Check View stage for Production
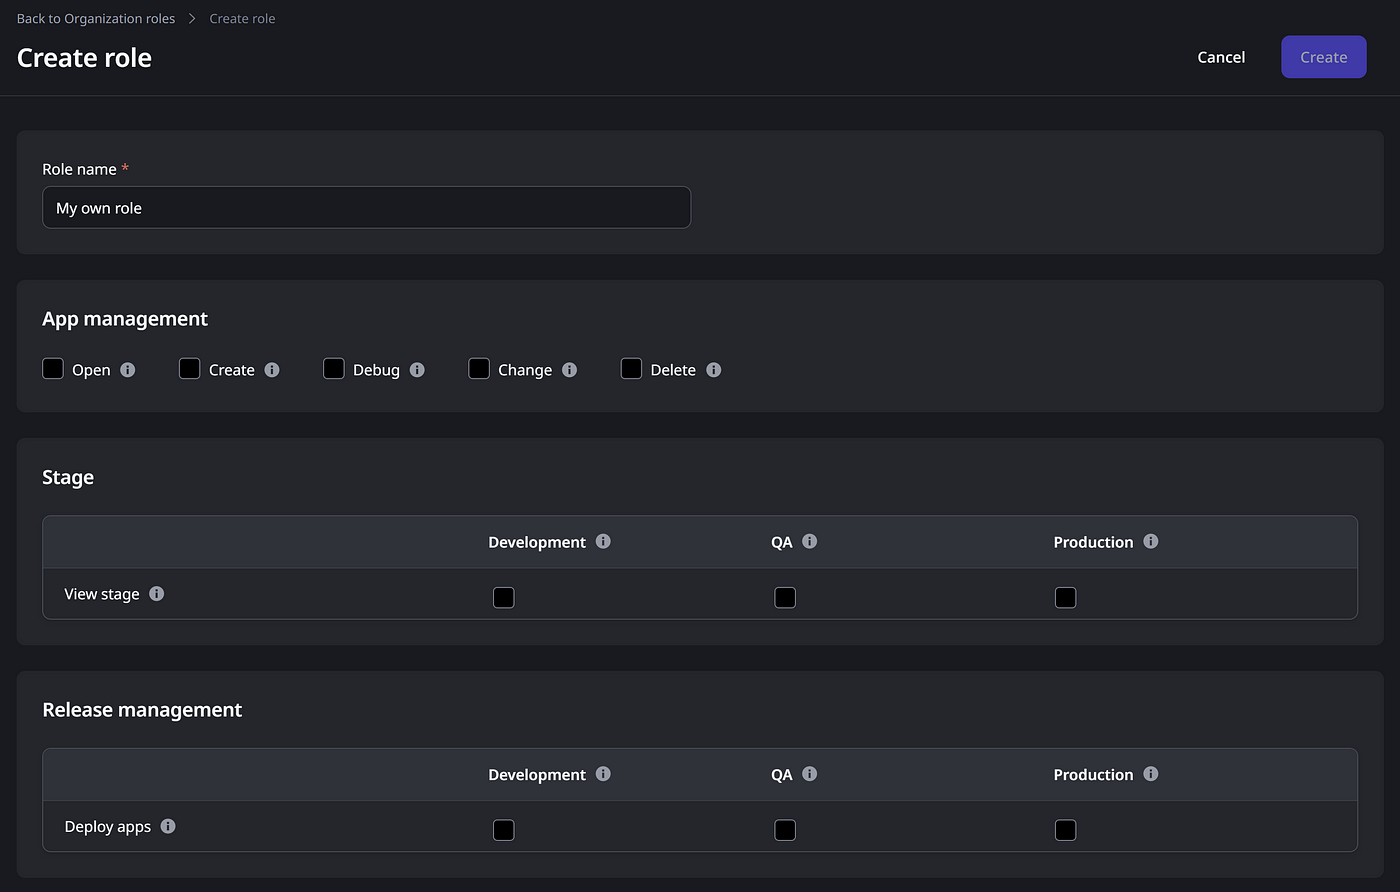Screen dimensions: 1400x892 point(1066,598)
